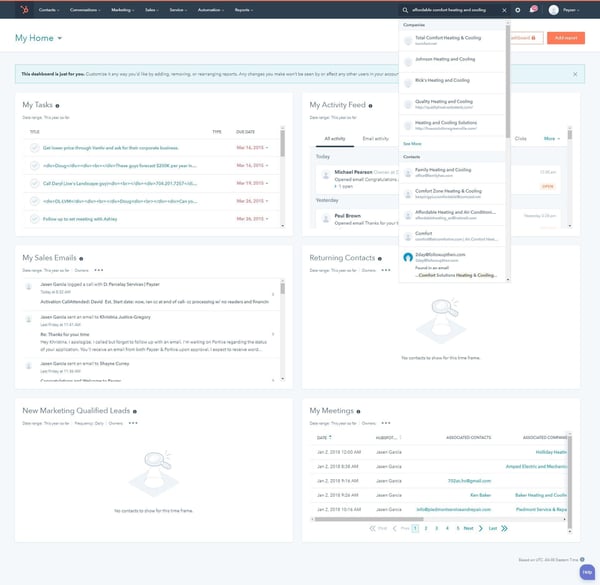Mark the first task complete
The height and width of the screenshot is (585, 600).
[x=34, y=148]
